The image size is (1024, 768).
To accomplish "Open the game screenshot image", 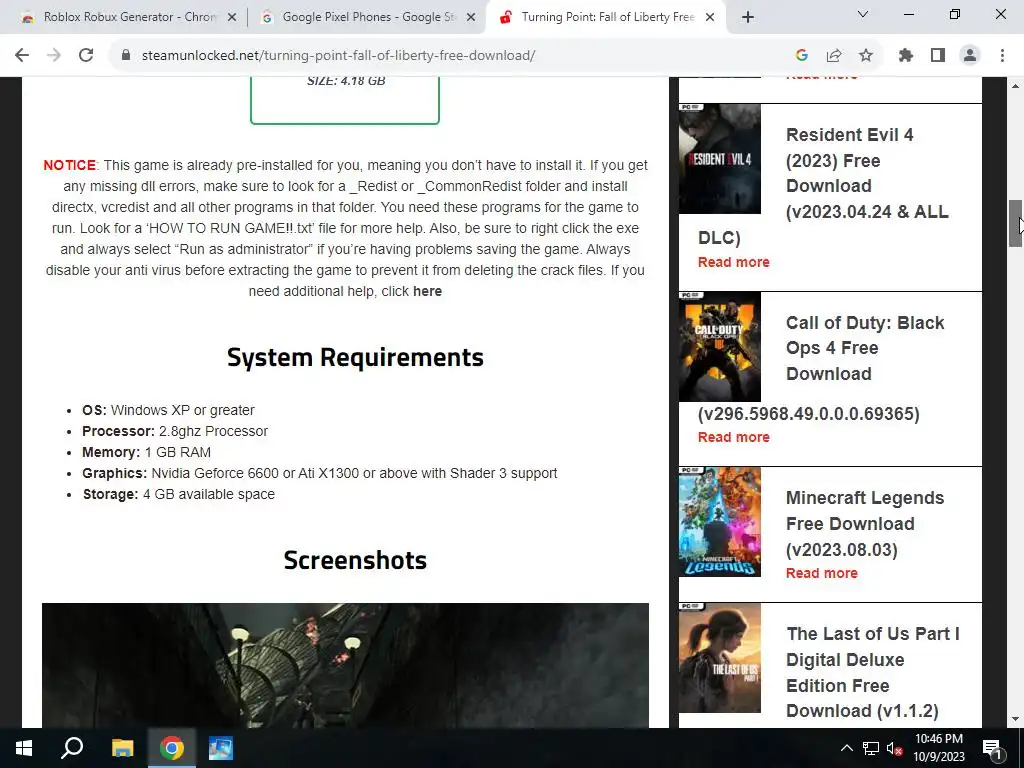I will (345, 665).
